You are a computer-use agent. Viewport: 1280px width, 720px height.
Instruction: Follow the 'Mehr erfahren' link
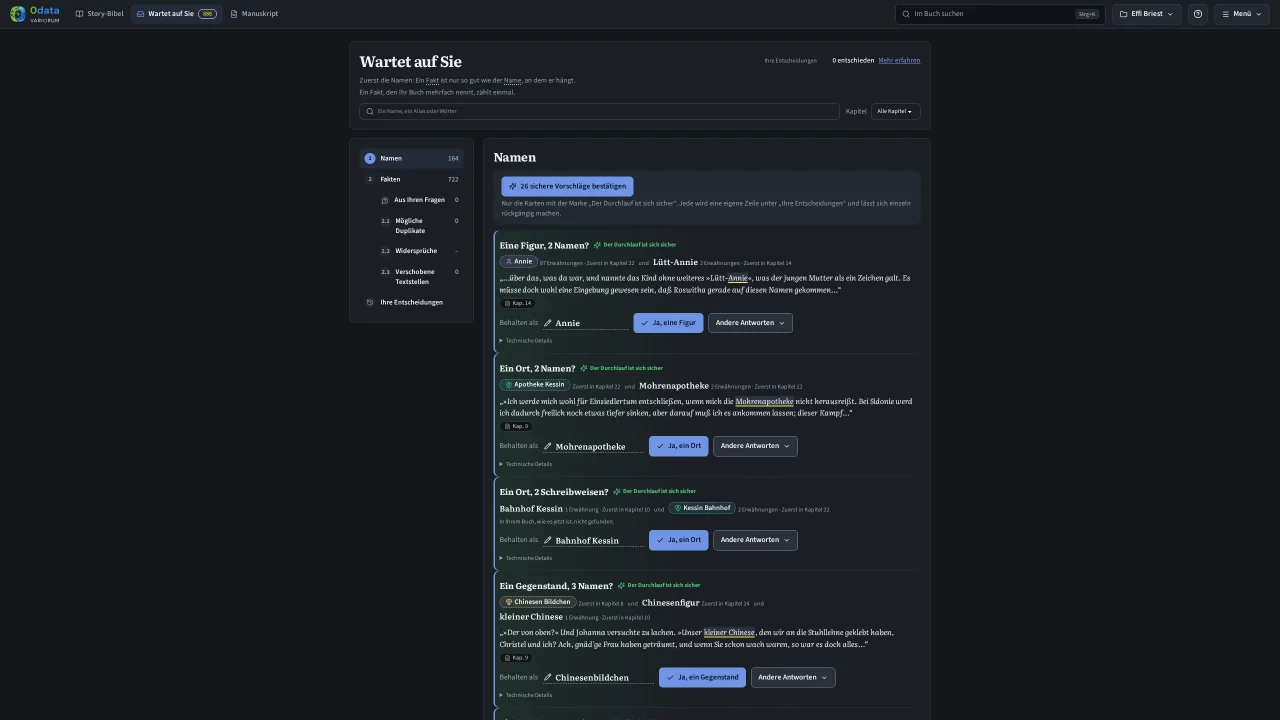[899, 60]
